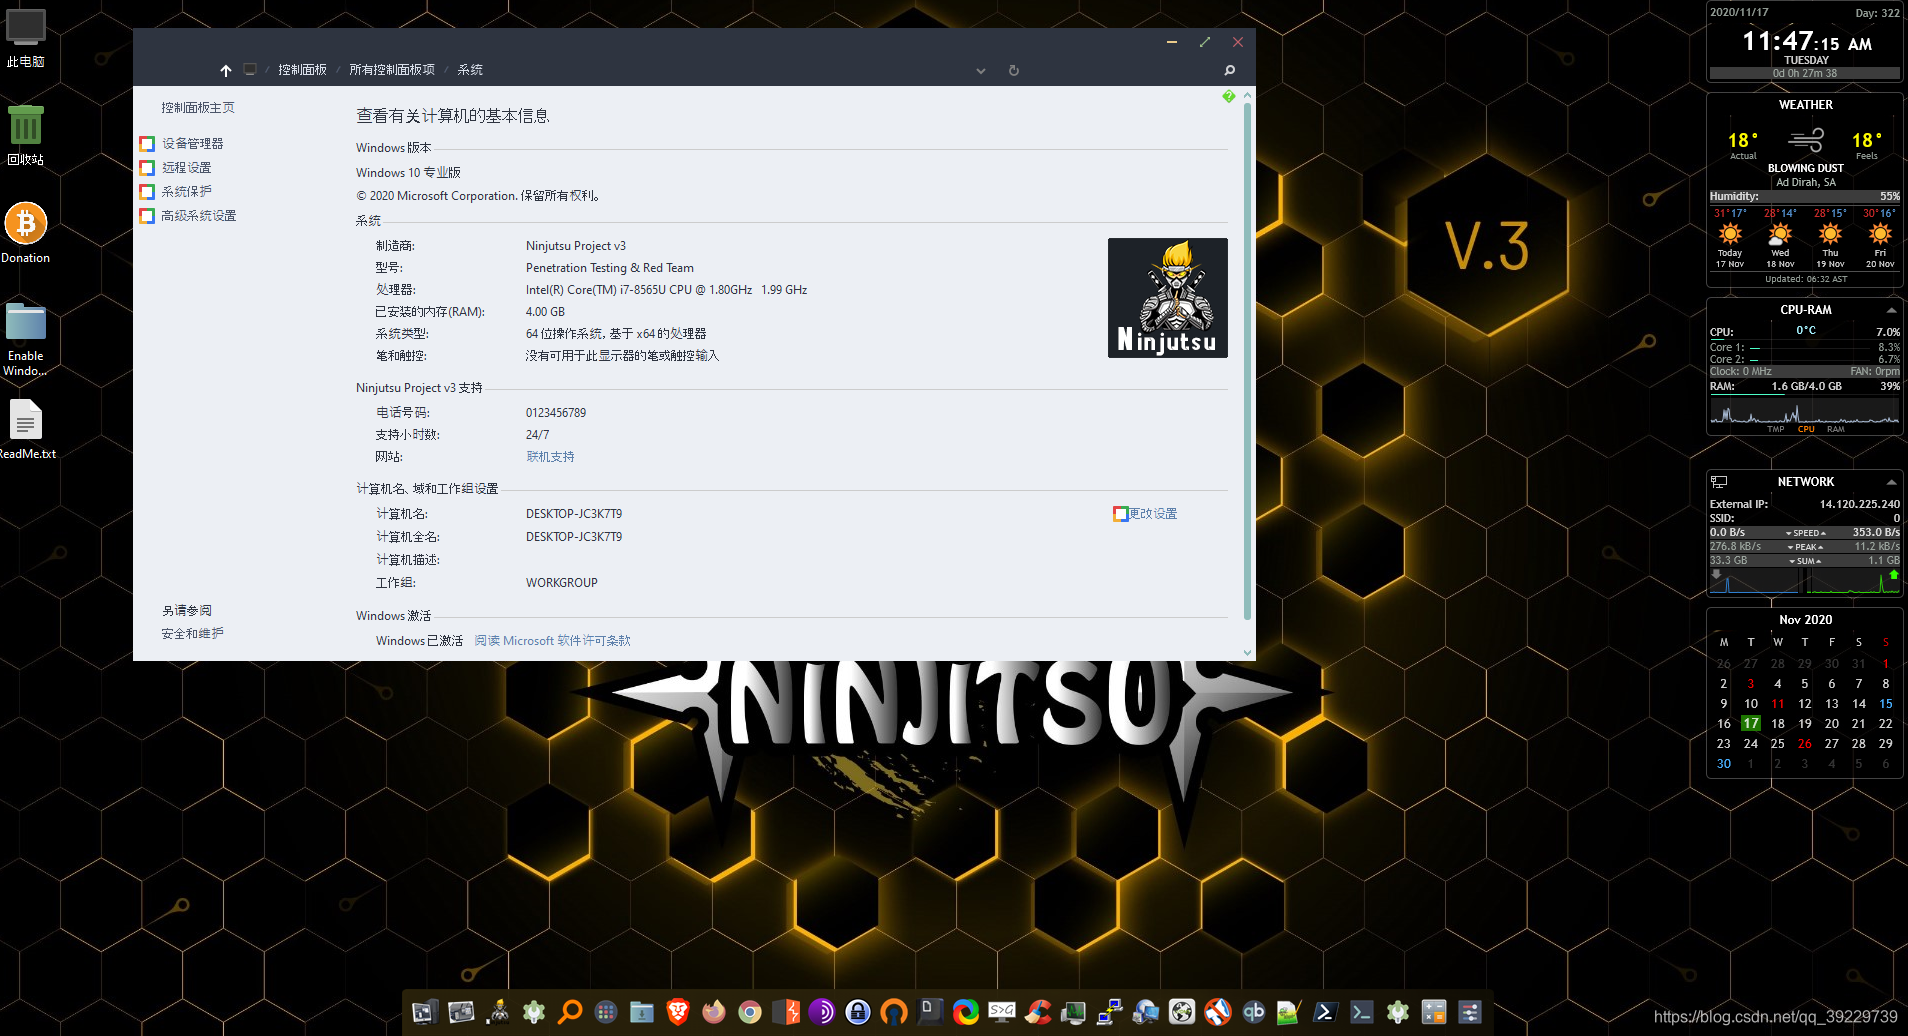
Task: Click the External IP address value
Action: pos(1860,505)
